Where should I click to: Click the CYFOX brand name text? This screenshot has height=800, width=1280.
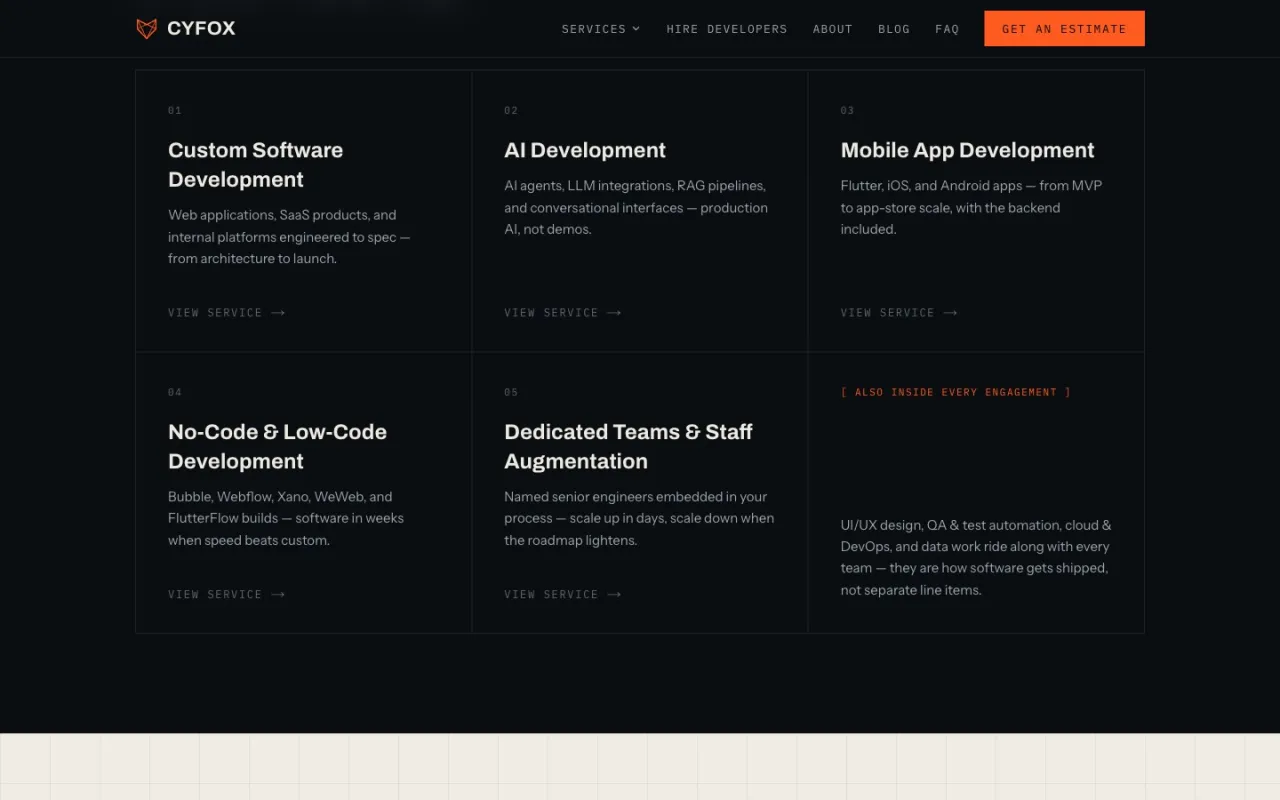coord(201,29)
